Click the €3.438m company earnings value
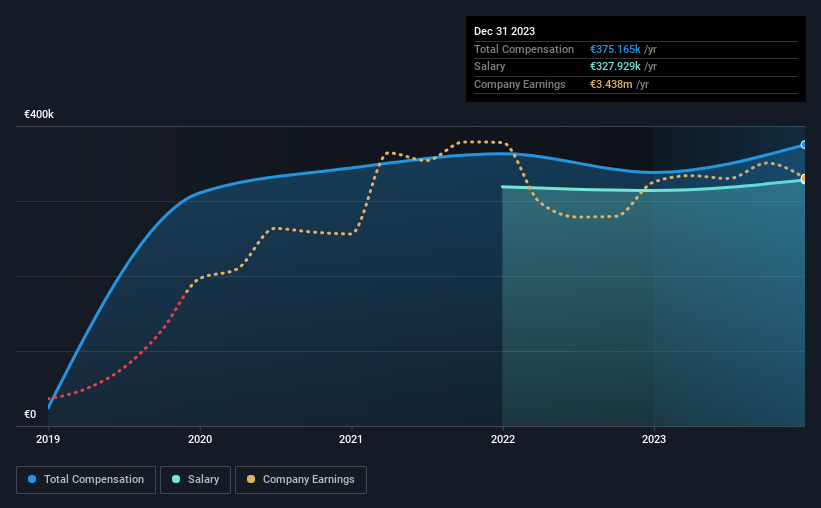The width and height of the screenshot is (821, 508). point(611,84)
